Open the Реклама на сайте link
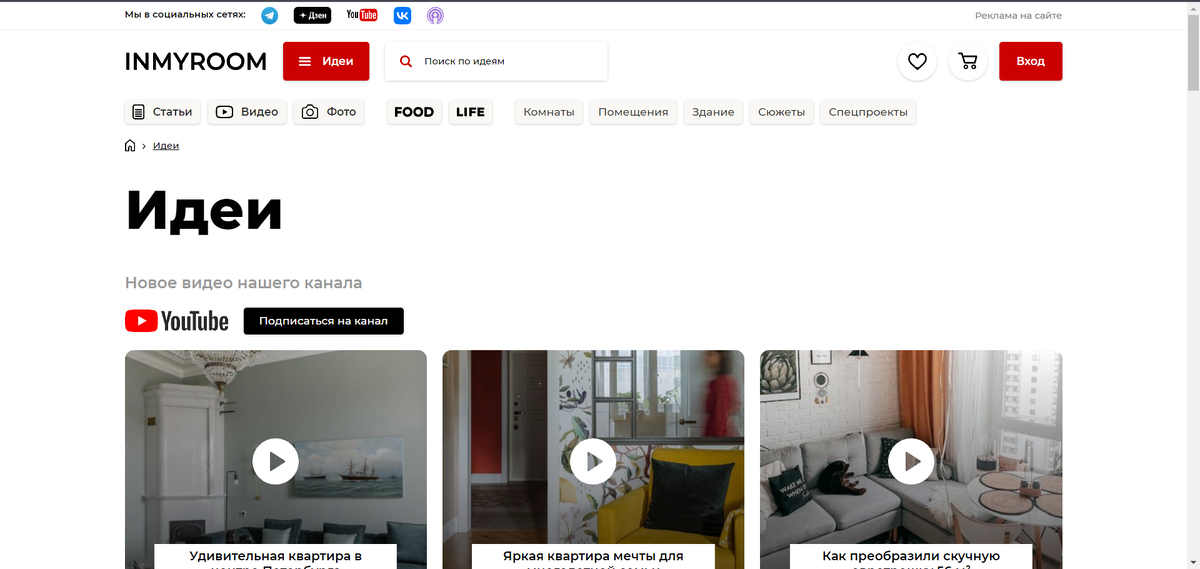This screenshot has height=569, width=1200. click(1018, 15)
